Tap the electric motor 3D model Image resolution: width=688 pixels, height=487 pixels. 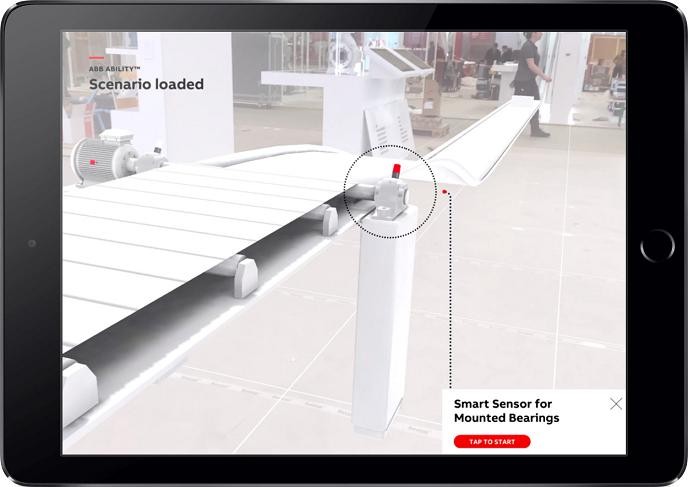coord(105,157)
